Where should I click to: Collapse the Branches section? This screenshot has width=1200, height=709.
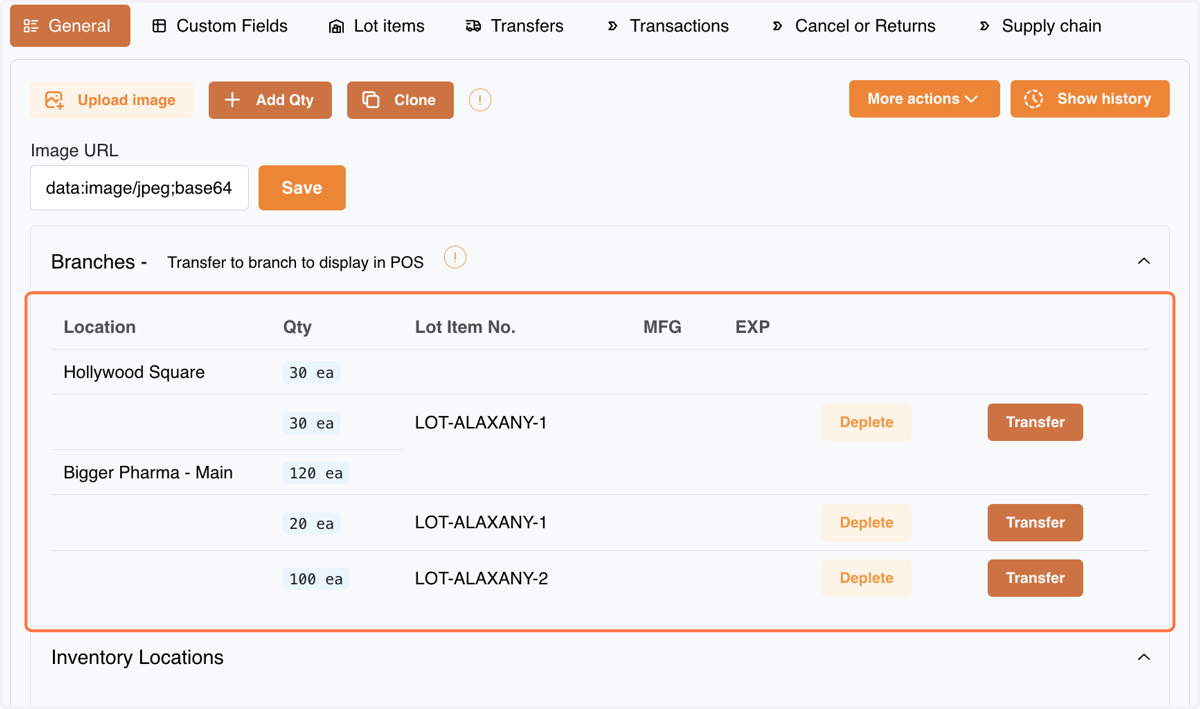click(1144, 261)
